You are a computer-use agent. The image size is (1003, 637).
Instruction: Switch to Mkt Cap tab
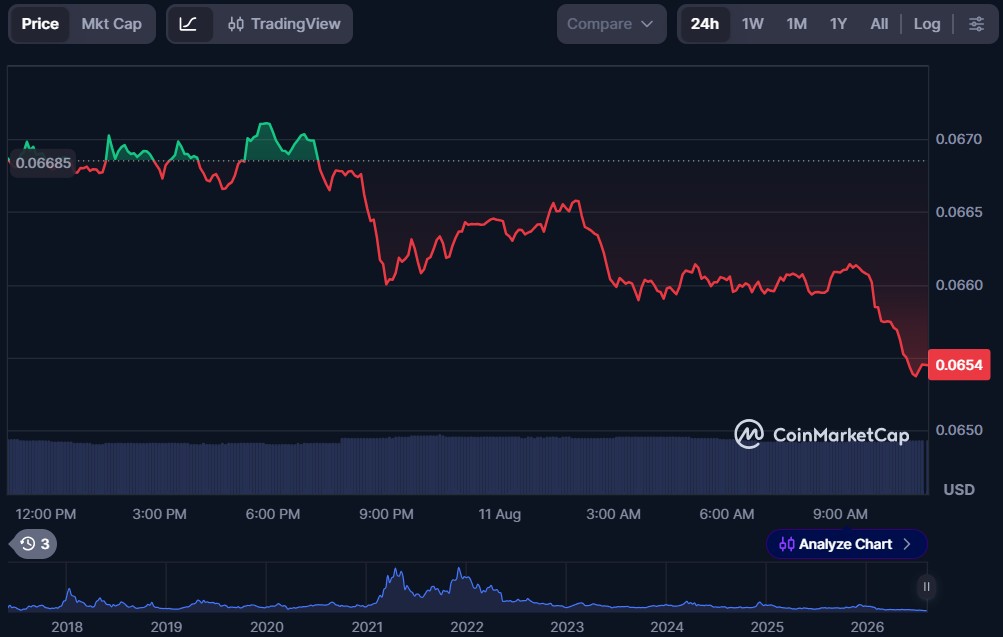(111, 24)
